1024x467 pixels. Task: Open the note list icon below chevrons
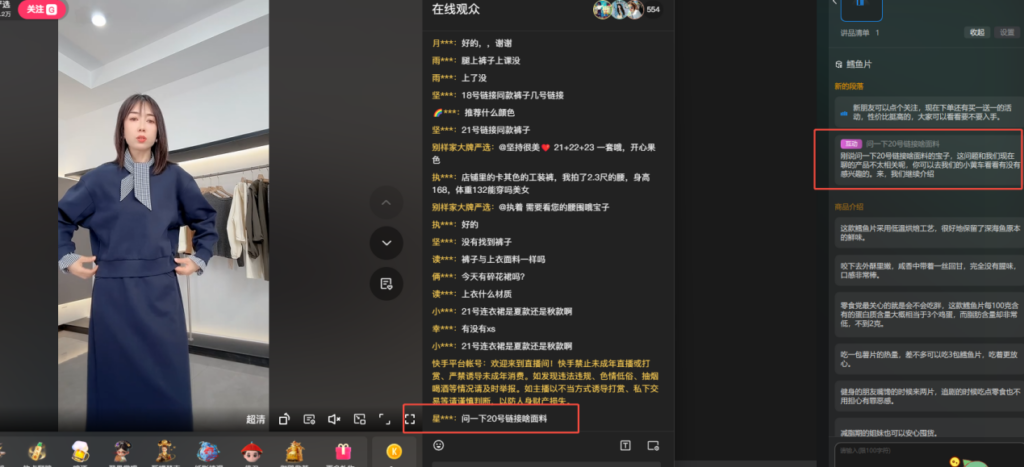click(x=386, y=283)
